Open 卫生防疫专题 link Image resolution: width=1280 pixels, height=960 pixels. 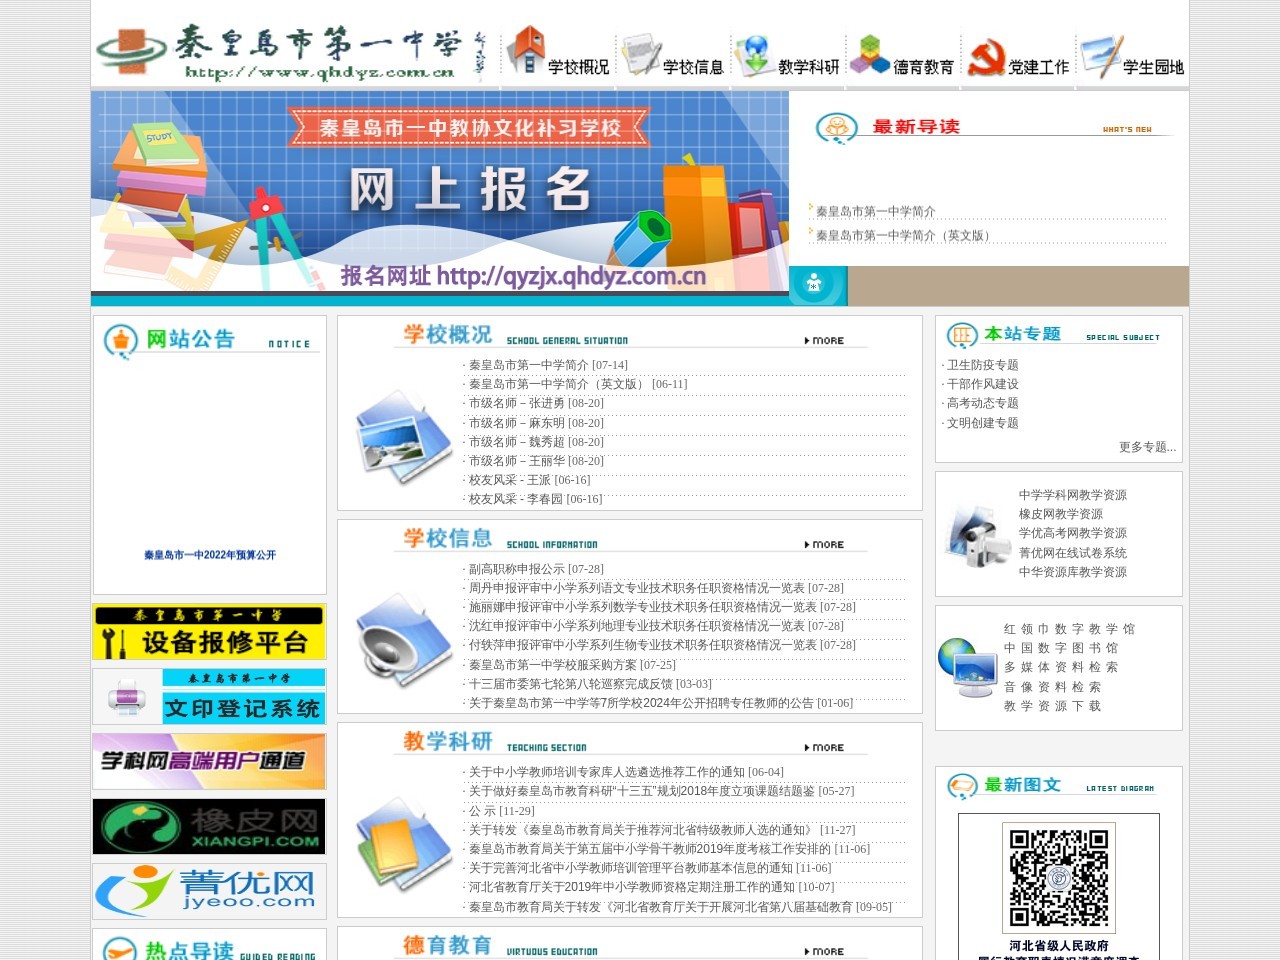click(983, 365)
